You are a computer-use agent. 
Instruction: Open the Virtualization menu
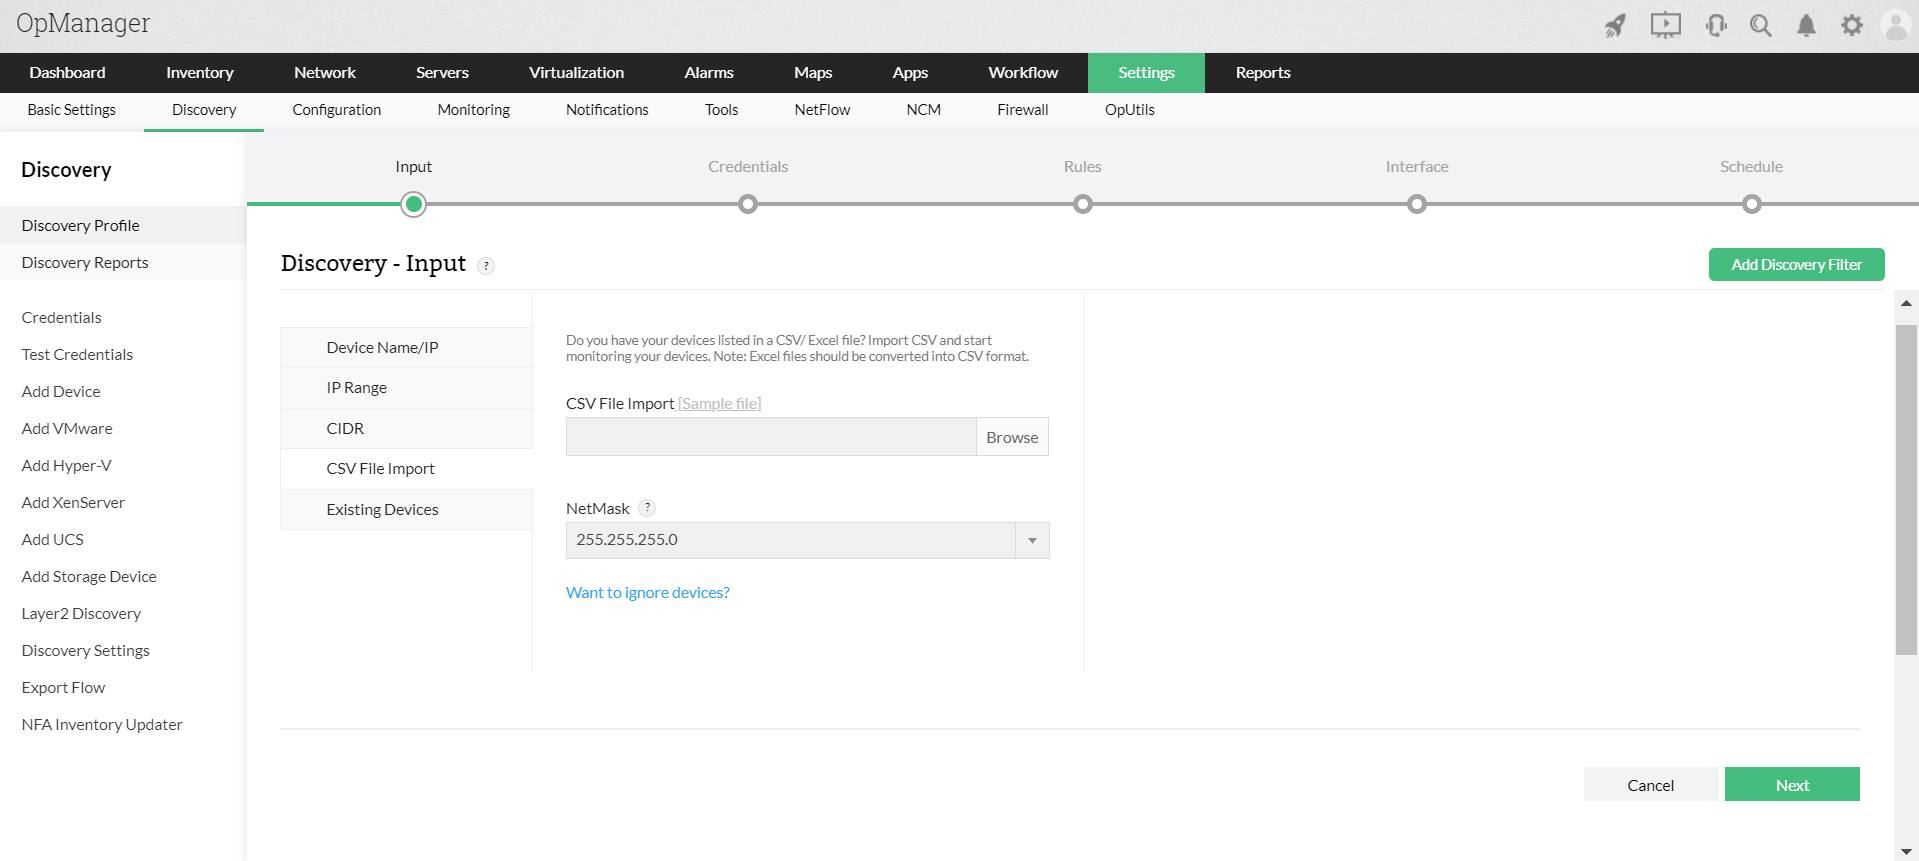[576, 72]
